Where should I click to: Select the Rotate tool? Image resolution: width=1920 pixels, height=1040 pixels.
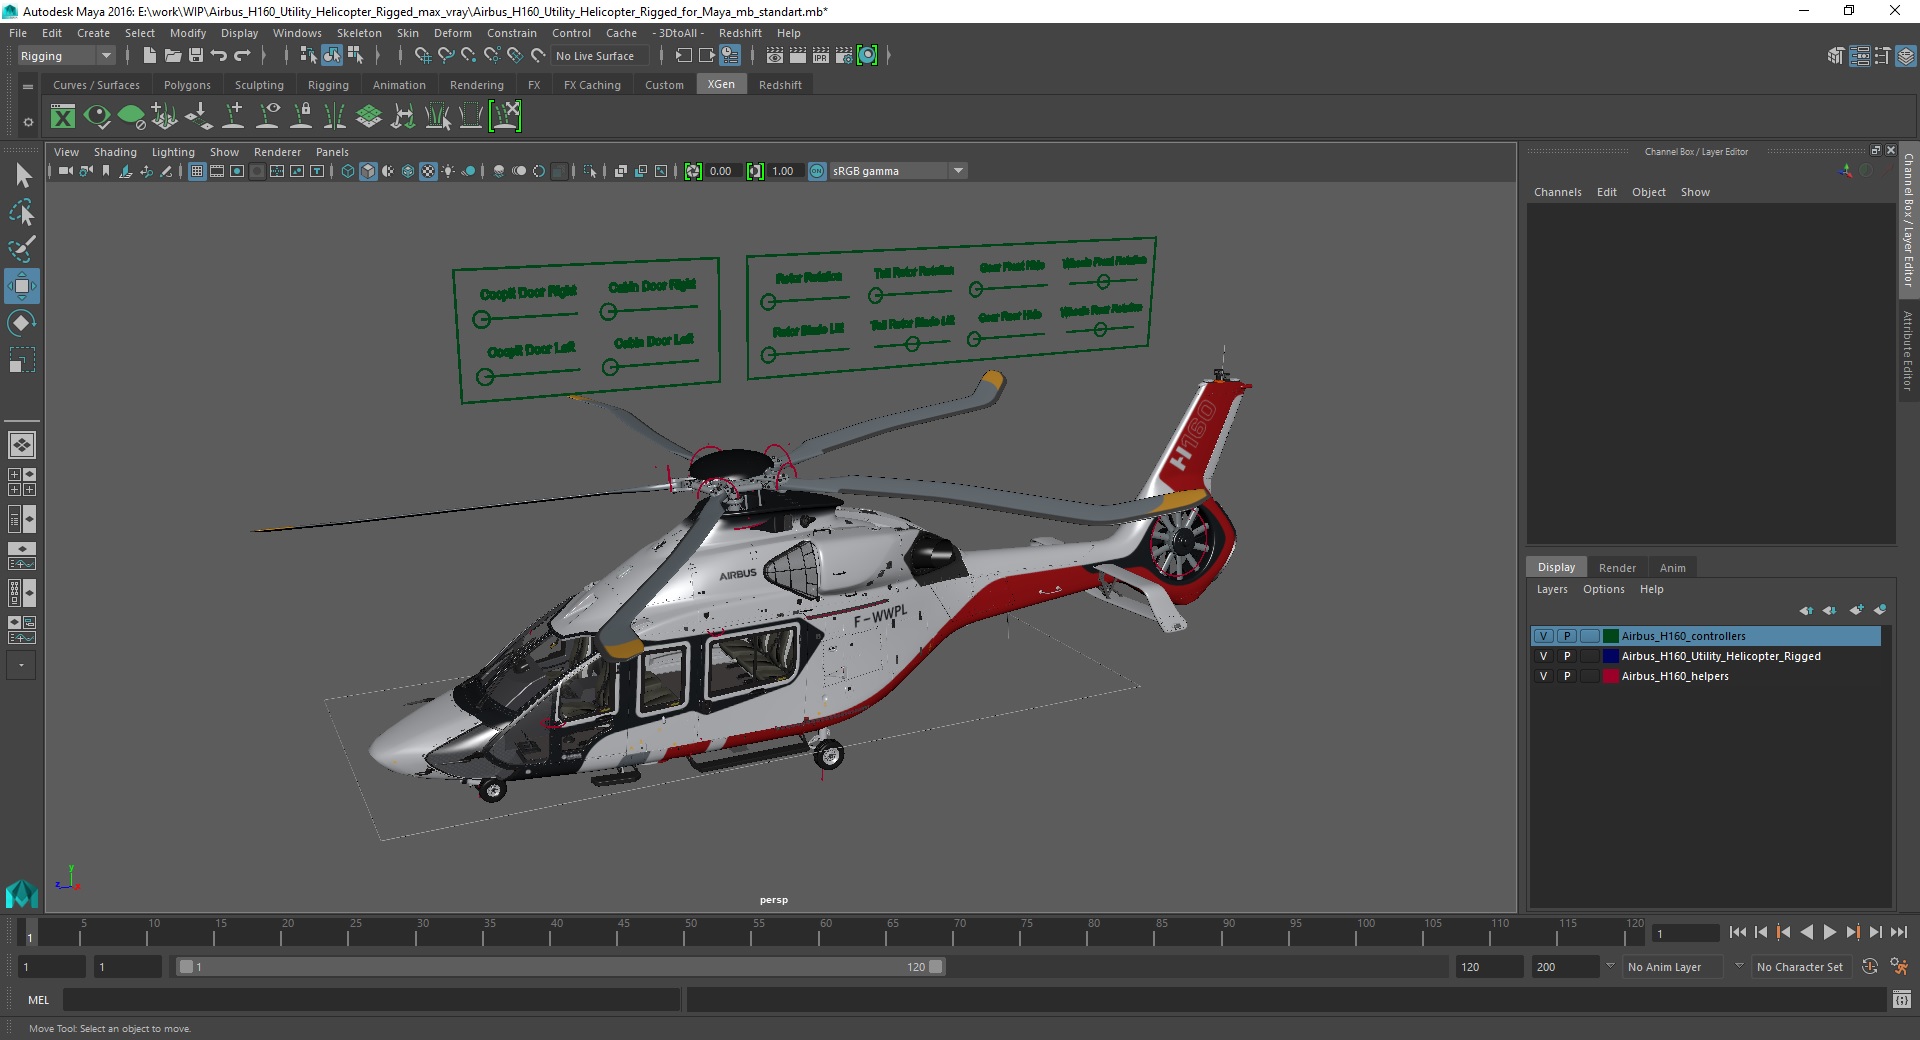(22, 323)
